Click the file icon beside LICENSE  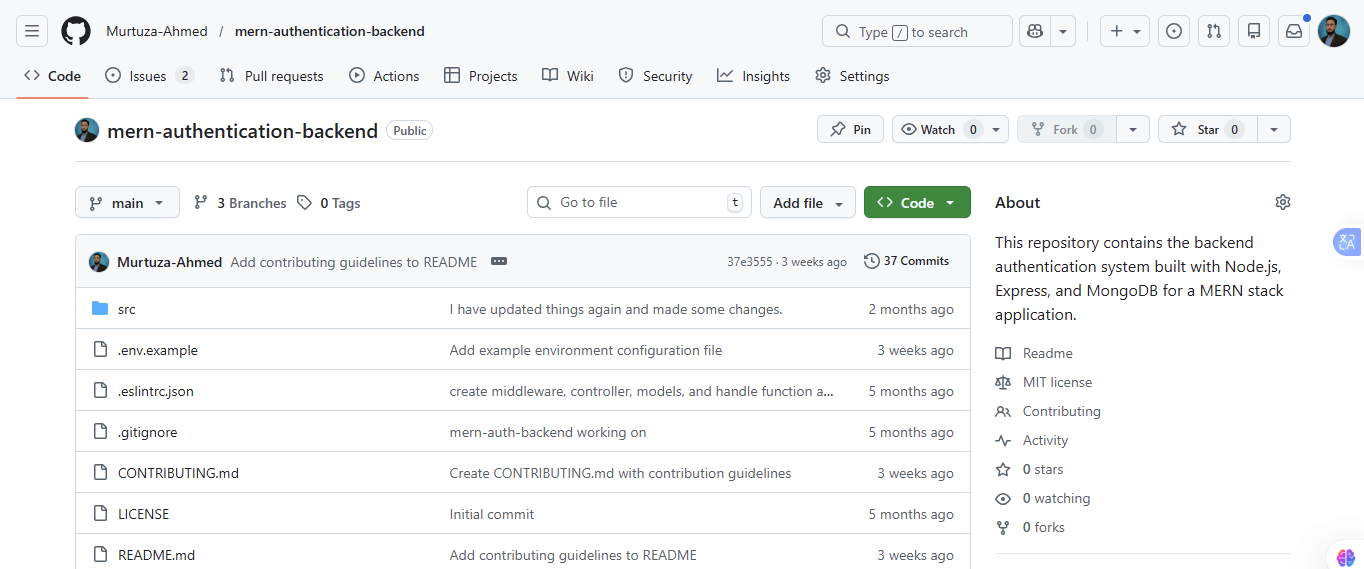pyautogui.click(x=100, y=513)
